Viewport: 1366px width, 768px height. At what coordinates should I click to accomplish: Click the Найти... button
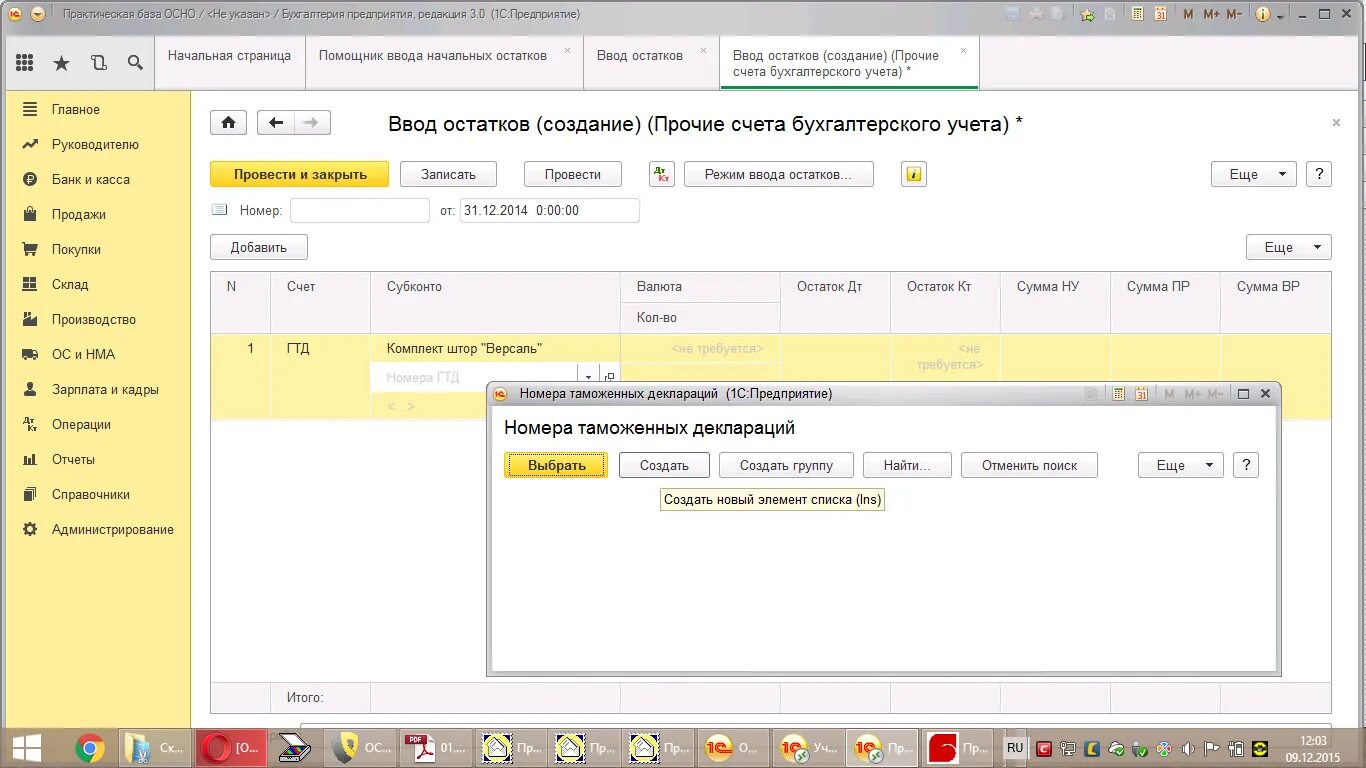(x=907, y=465)
